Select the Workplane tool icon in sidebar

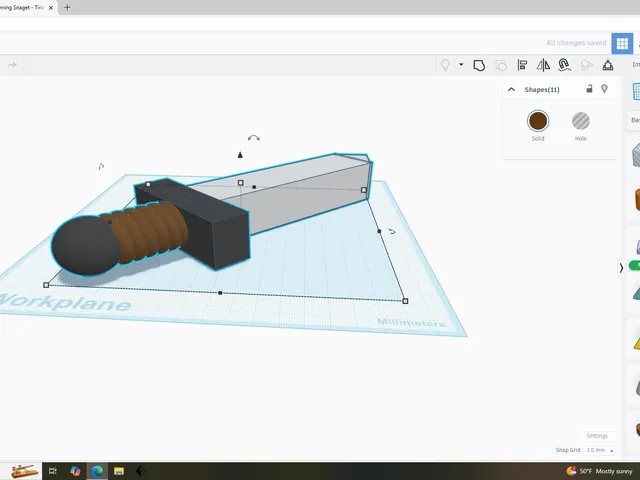click(x=636, y=91)
